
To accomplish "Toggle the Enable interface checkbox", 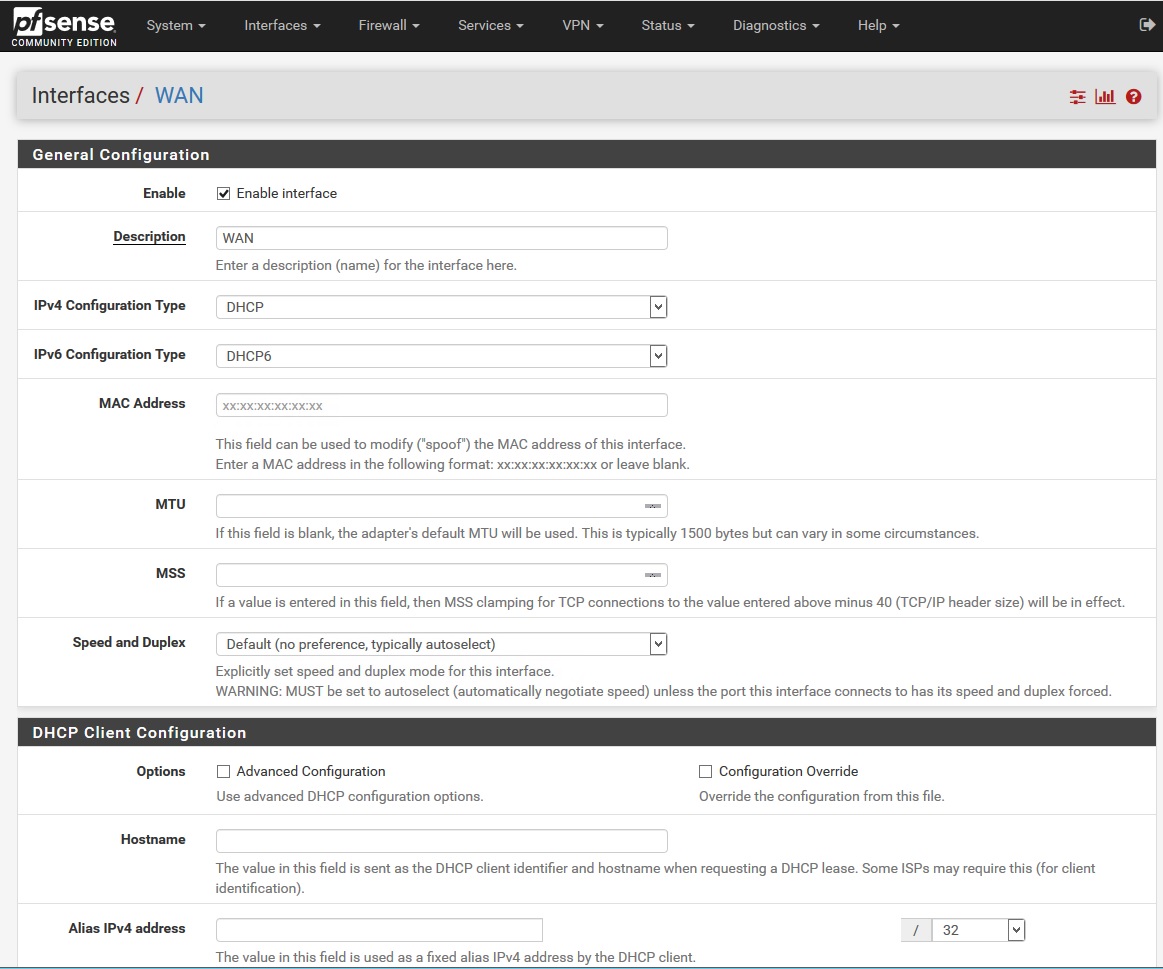I will 223,194.
